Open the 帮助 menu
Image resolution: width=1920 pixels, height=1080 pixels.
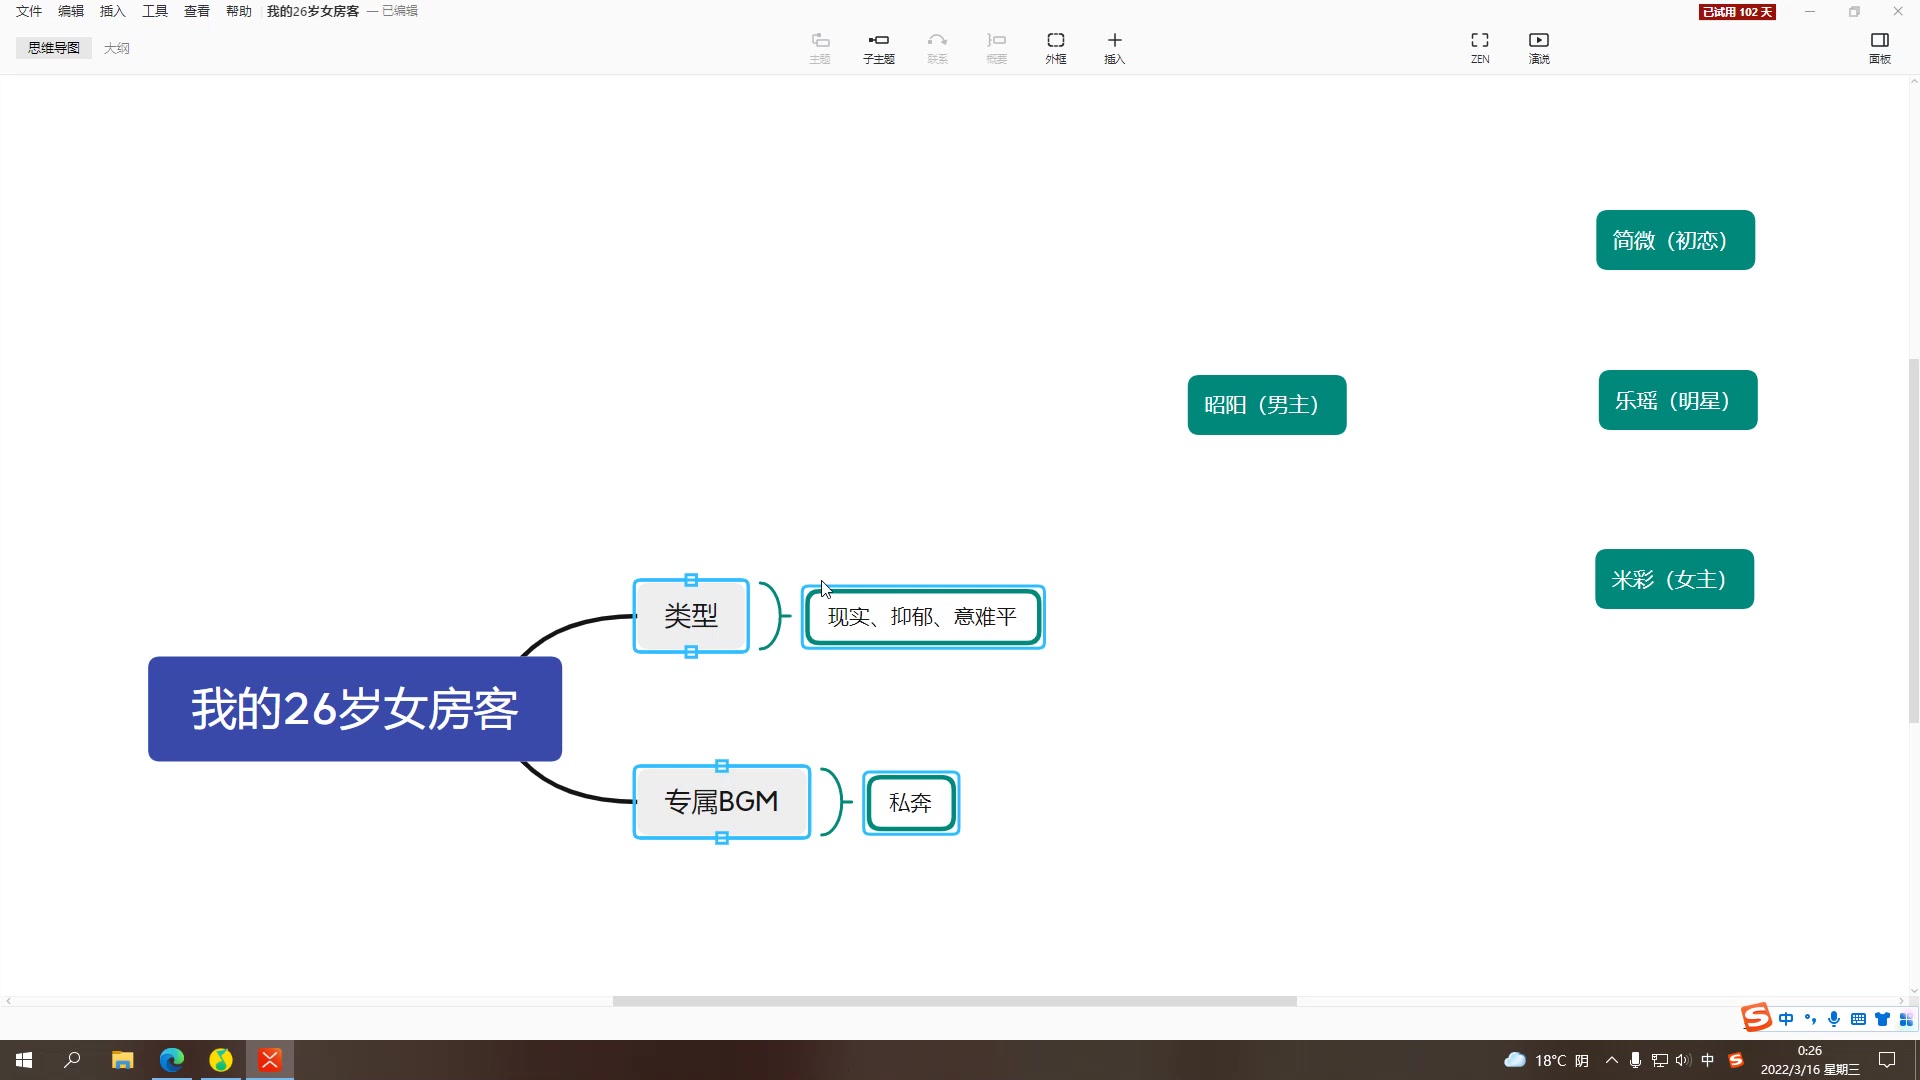[239, 11]
